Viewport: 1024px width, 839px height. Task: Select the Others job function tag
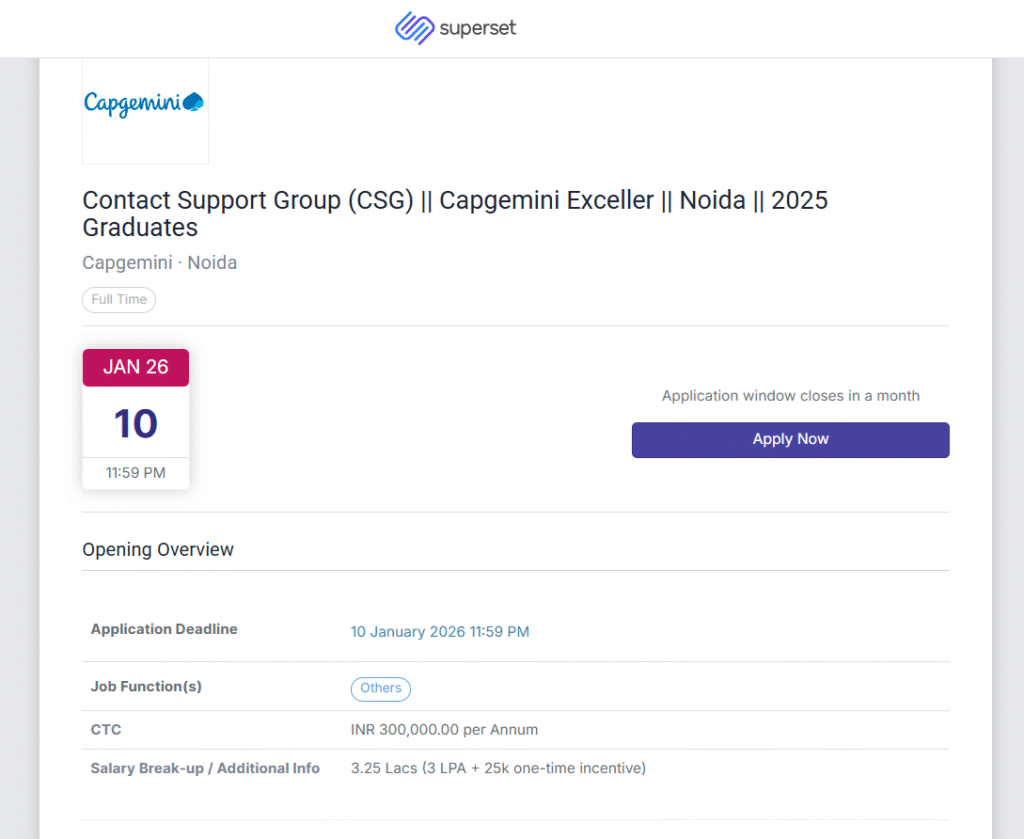click(x=381, y=689)
